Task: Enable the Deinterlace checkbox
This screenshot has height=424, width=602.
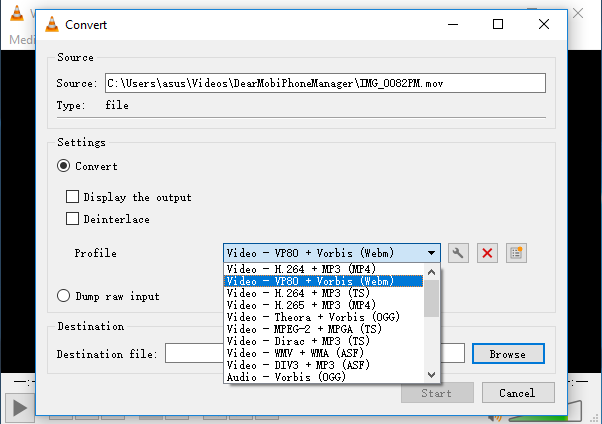Action: (73, 219)
